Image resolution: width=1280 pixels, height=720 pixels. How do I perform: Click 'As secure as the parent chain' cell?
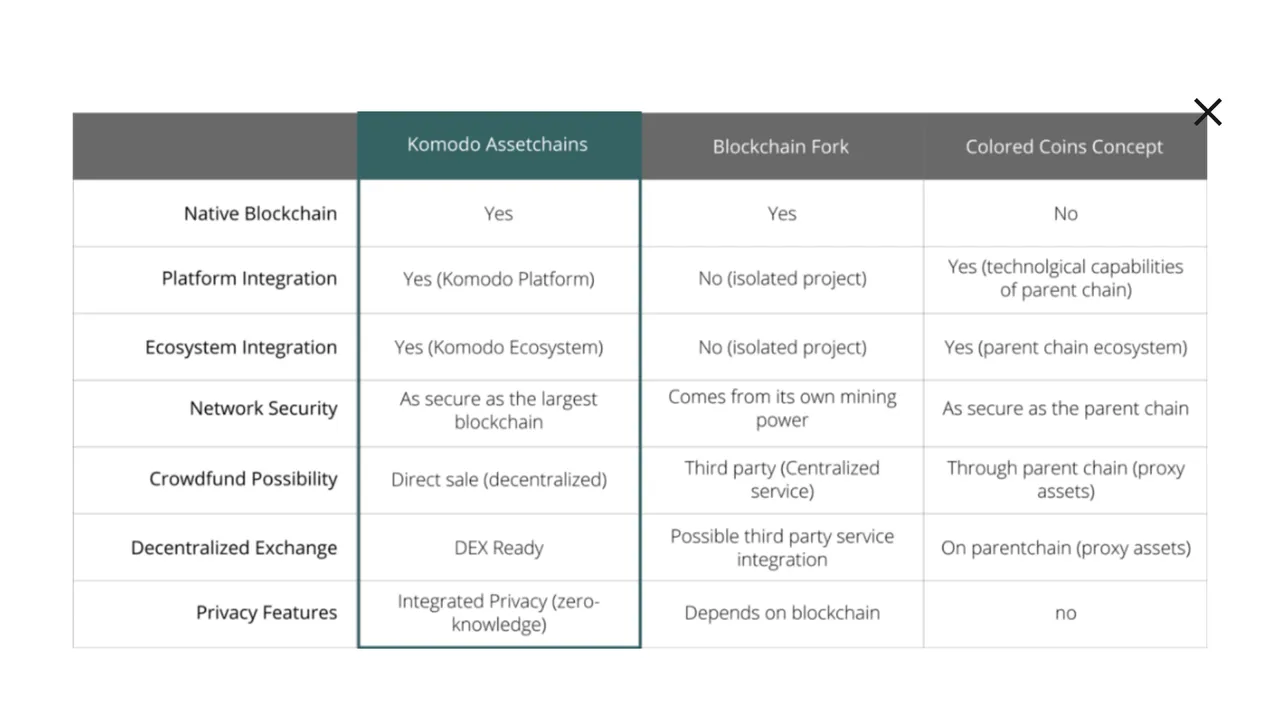point(1065,408)
